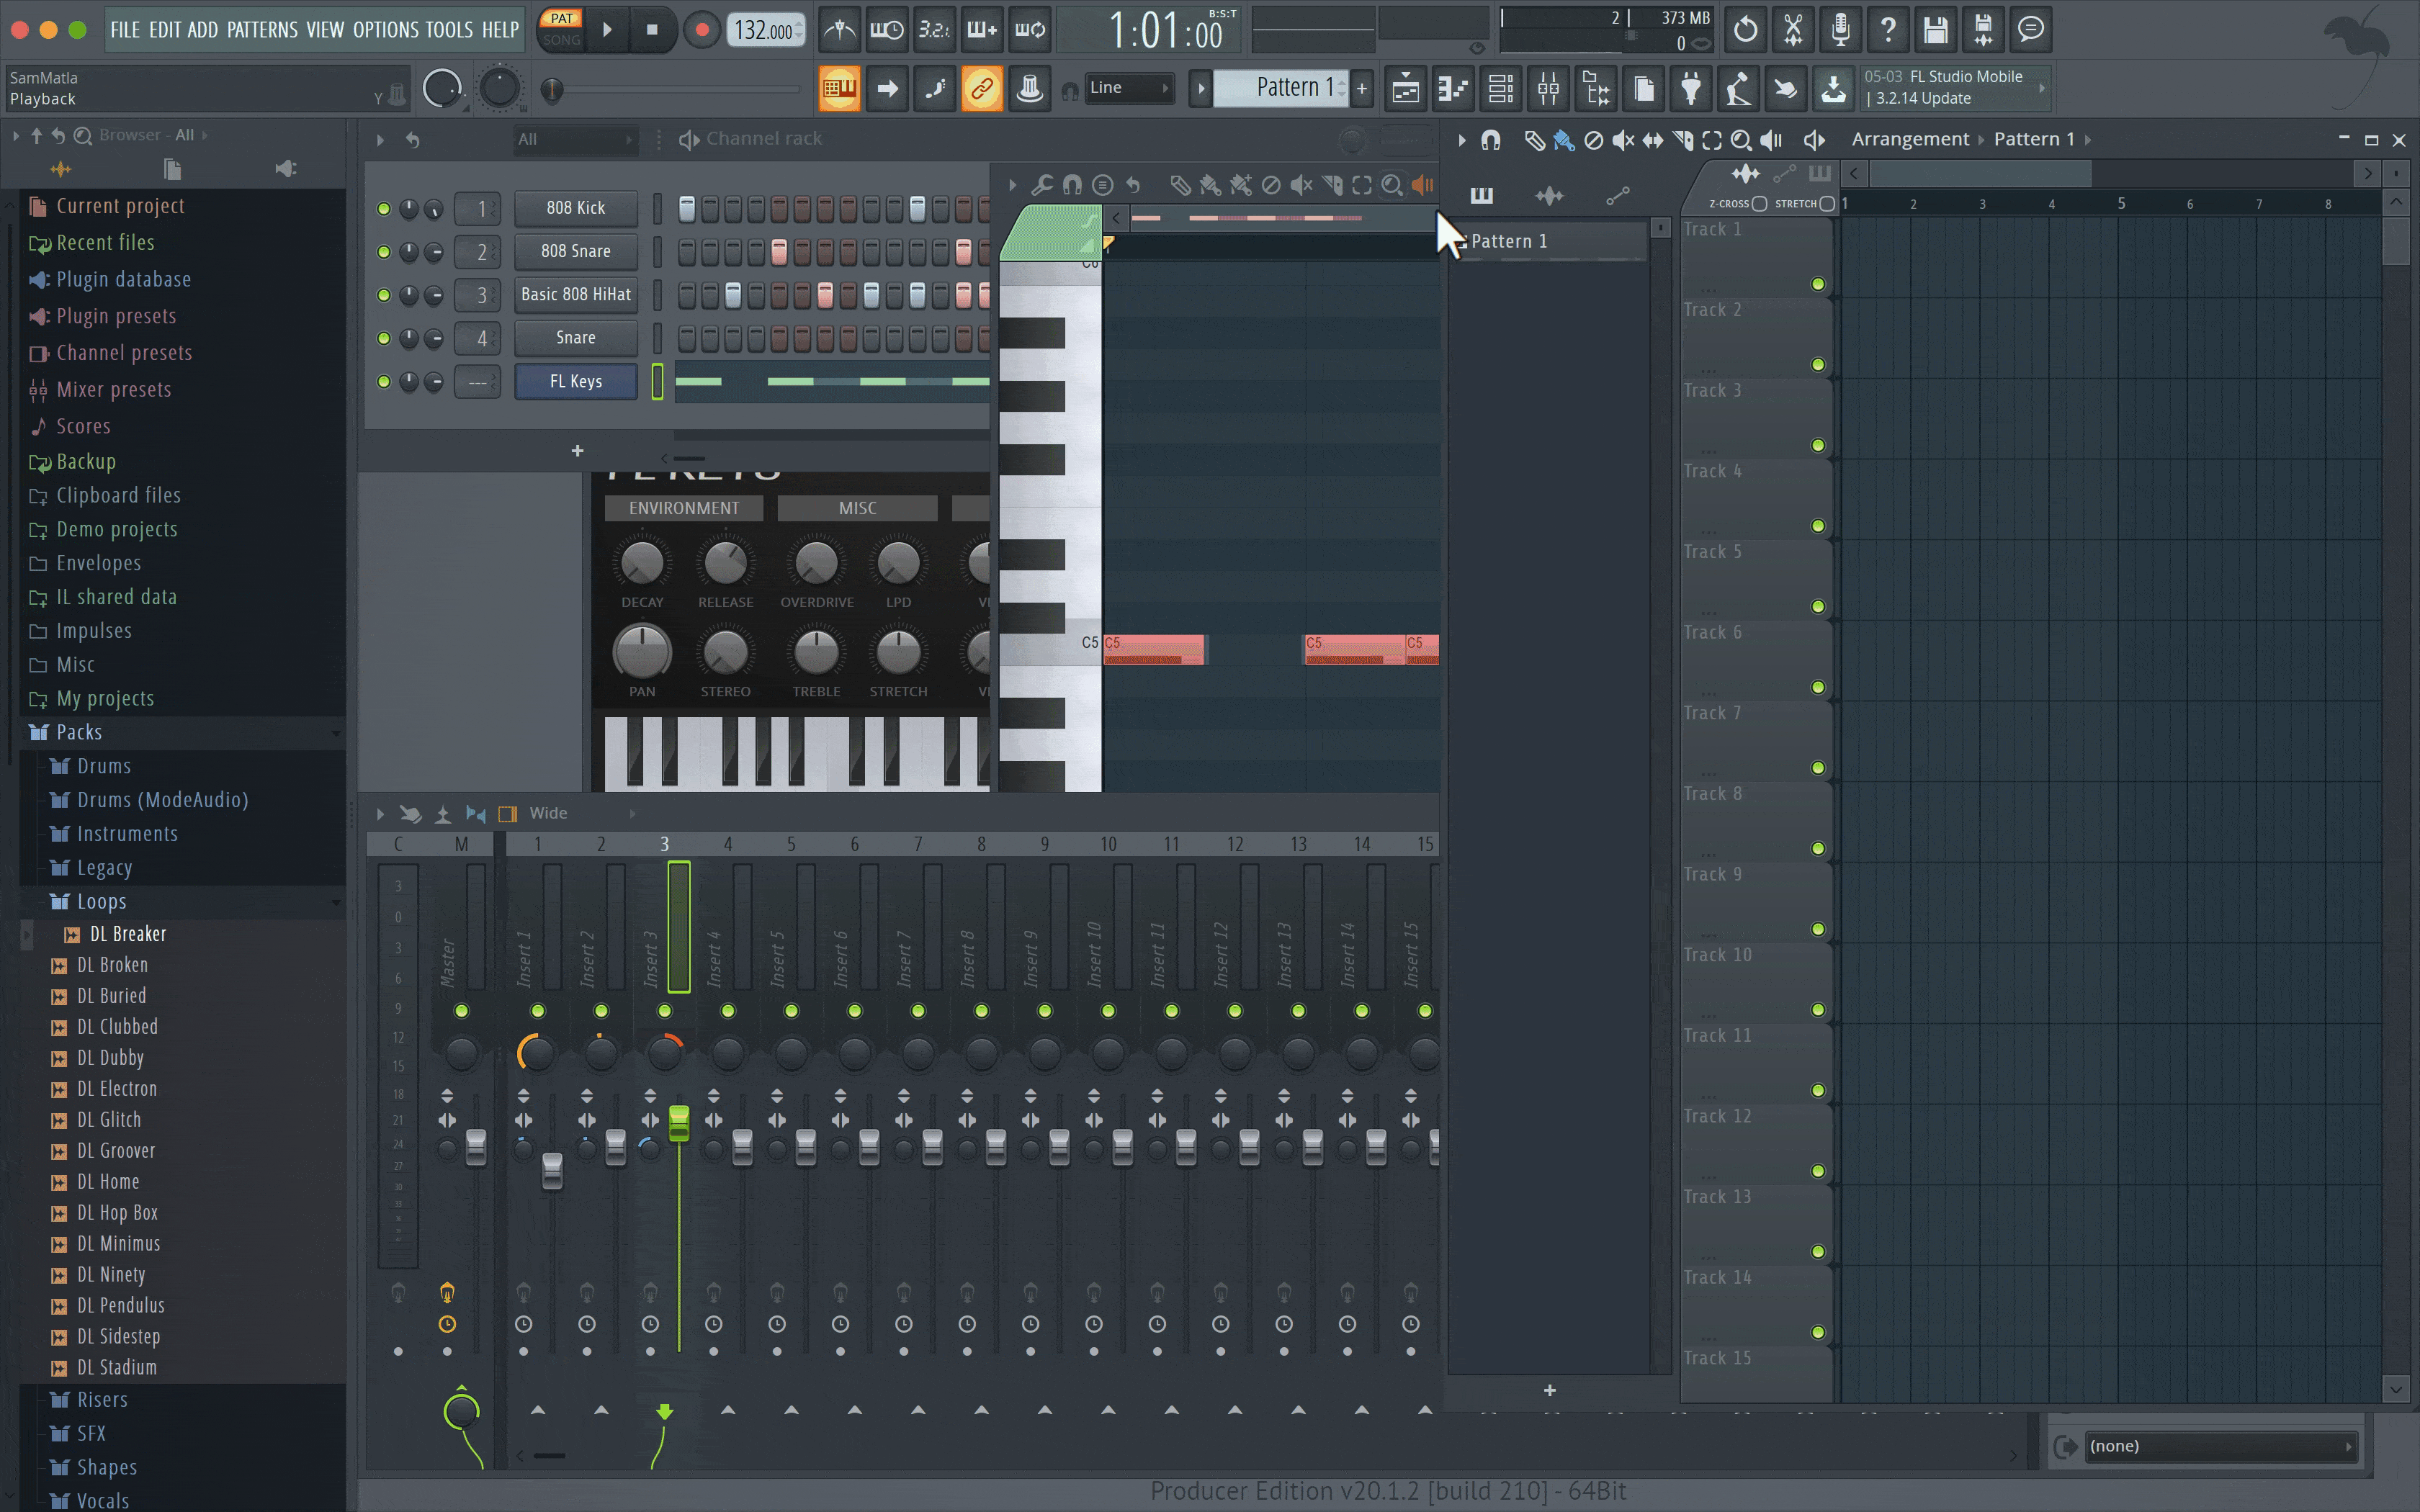Screen dimensions: 2420x1512
Task: Mute the 808 Kick channel
Action: click(x=383, y=209)
